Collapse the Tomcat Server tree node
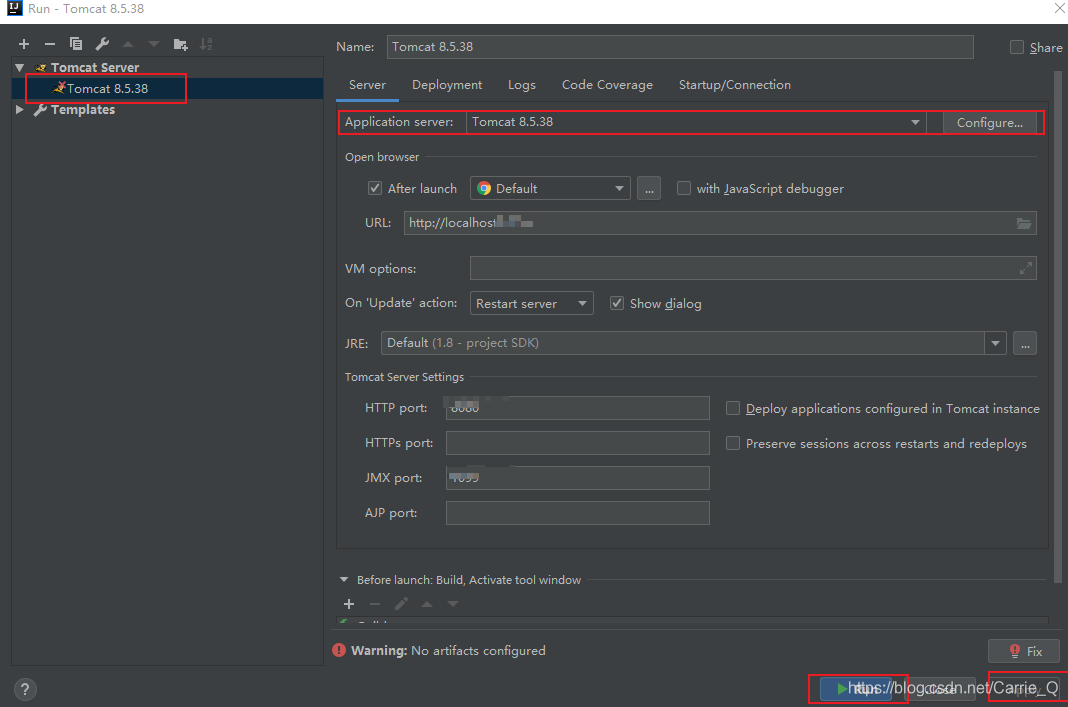This screenshot has height=707, width=1068. 20,67
